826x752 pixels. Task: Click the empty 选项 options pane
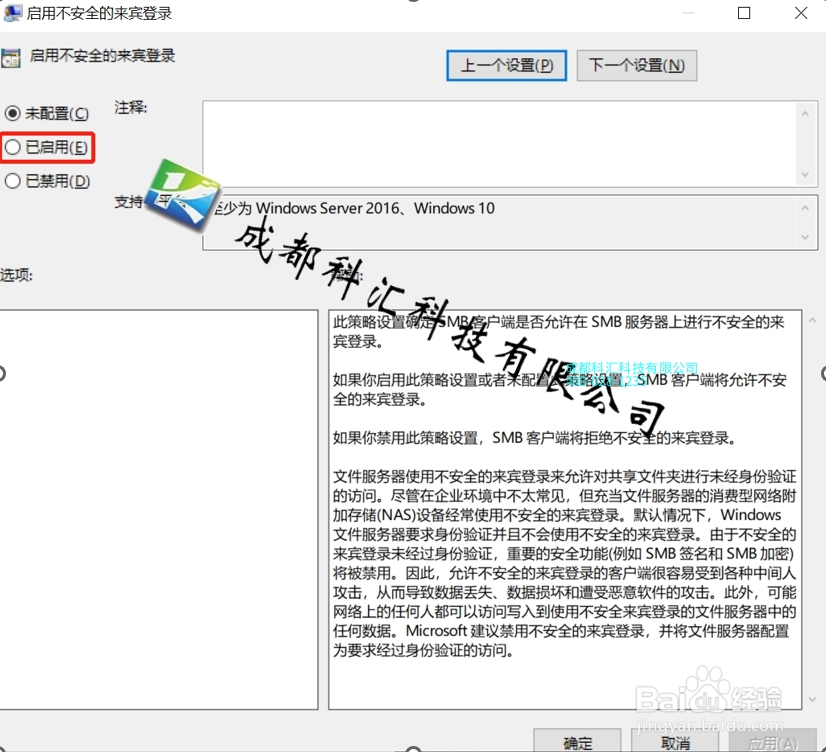159,509
